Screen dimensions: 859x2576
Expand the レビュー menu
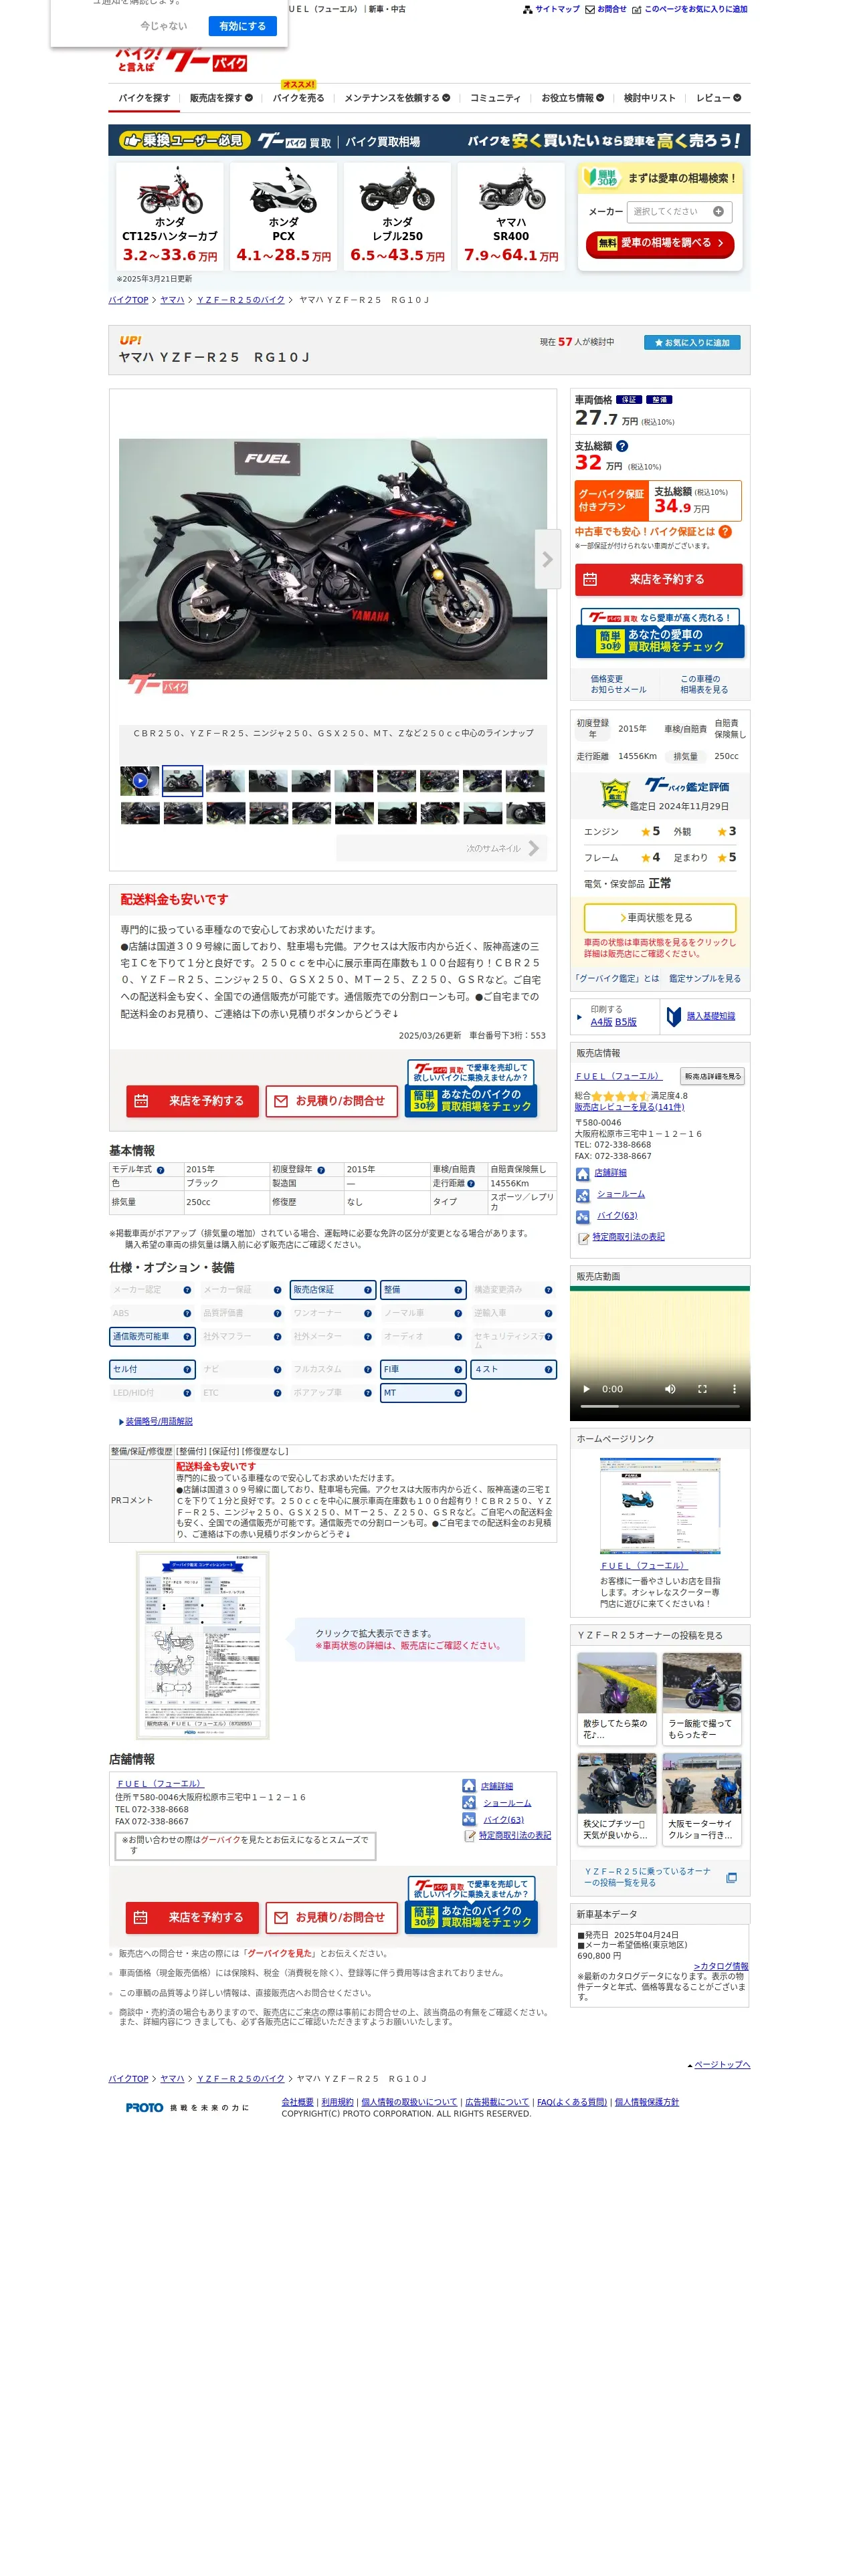(719, 98)
